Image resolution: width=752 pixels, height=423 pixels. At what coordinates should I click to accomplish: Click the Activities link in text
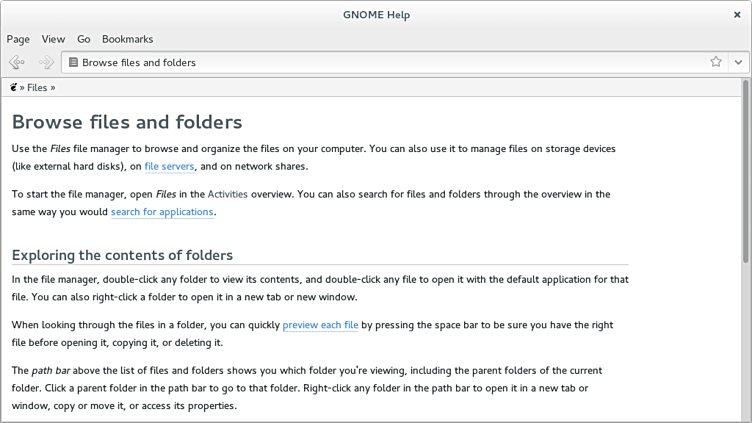coord(228,194)
